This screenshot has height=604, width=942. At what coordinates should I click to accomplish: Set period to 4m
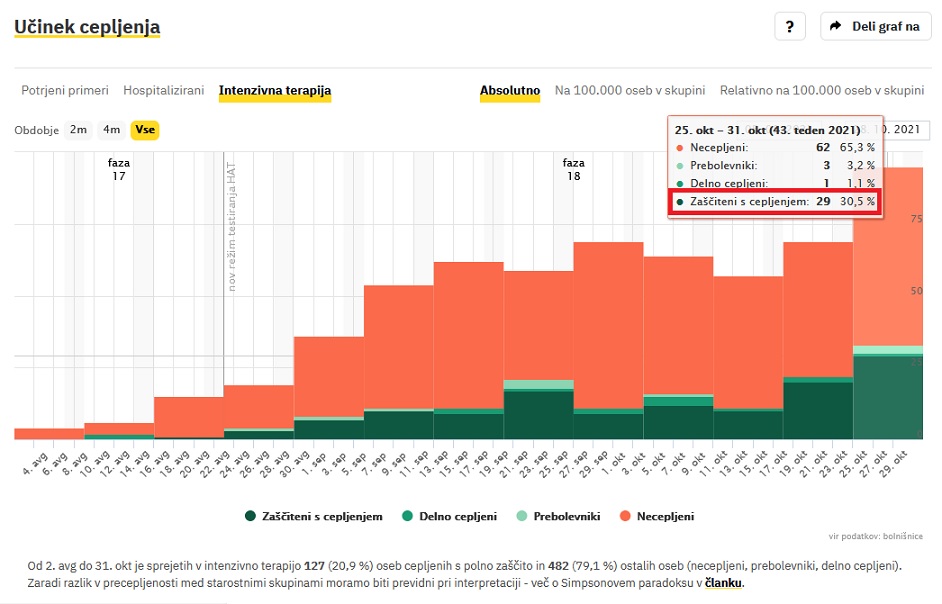[111, 130]
